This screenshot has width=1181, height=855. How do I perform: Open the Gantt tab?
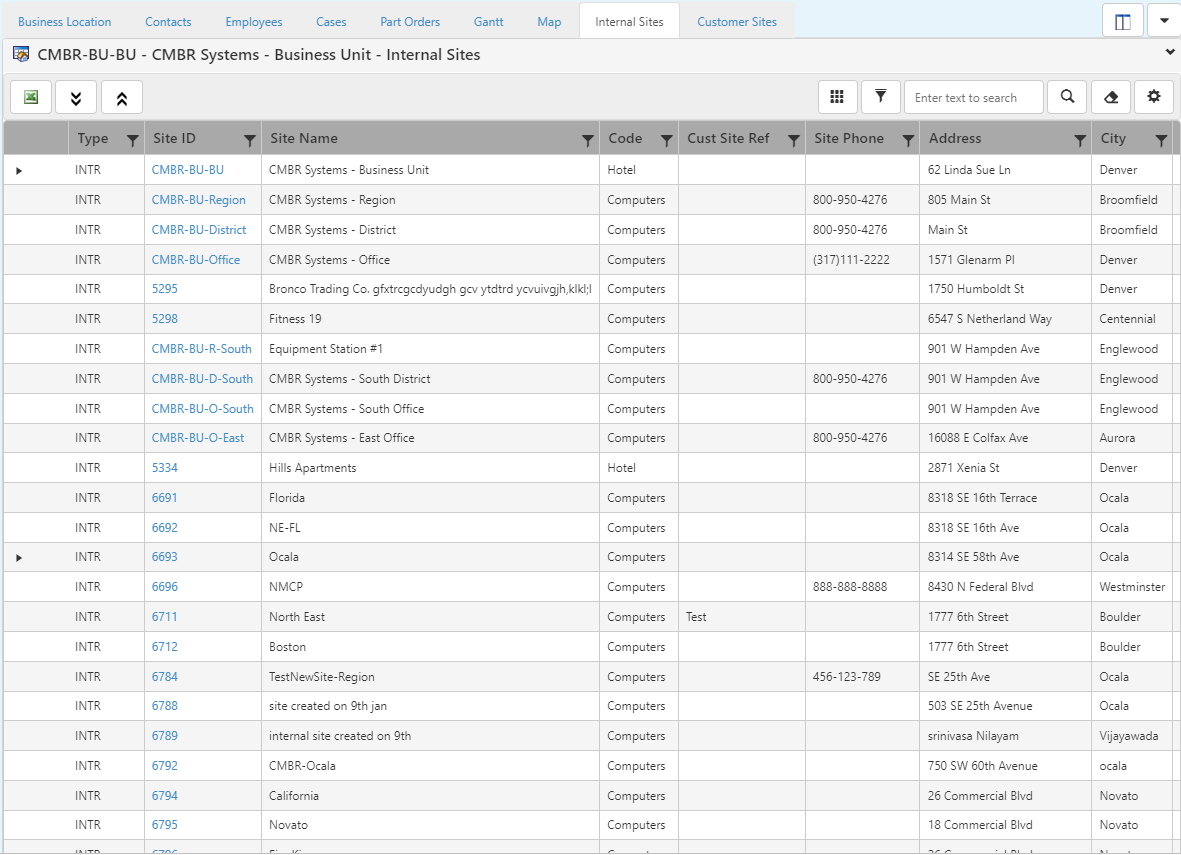(x=488, y=21)
